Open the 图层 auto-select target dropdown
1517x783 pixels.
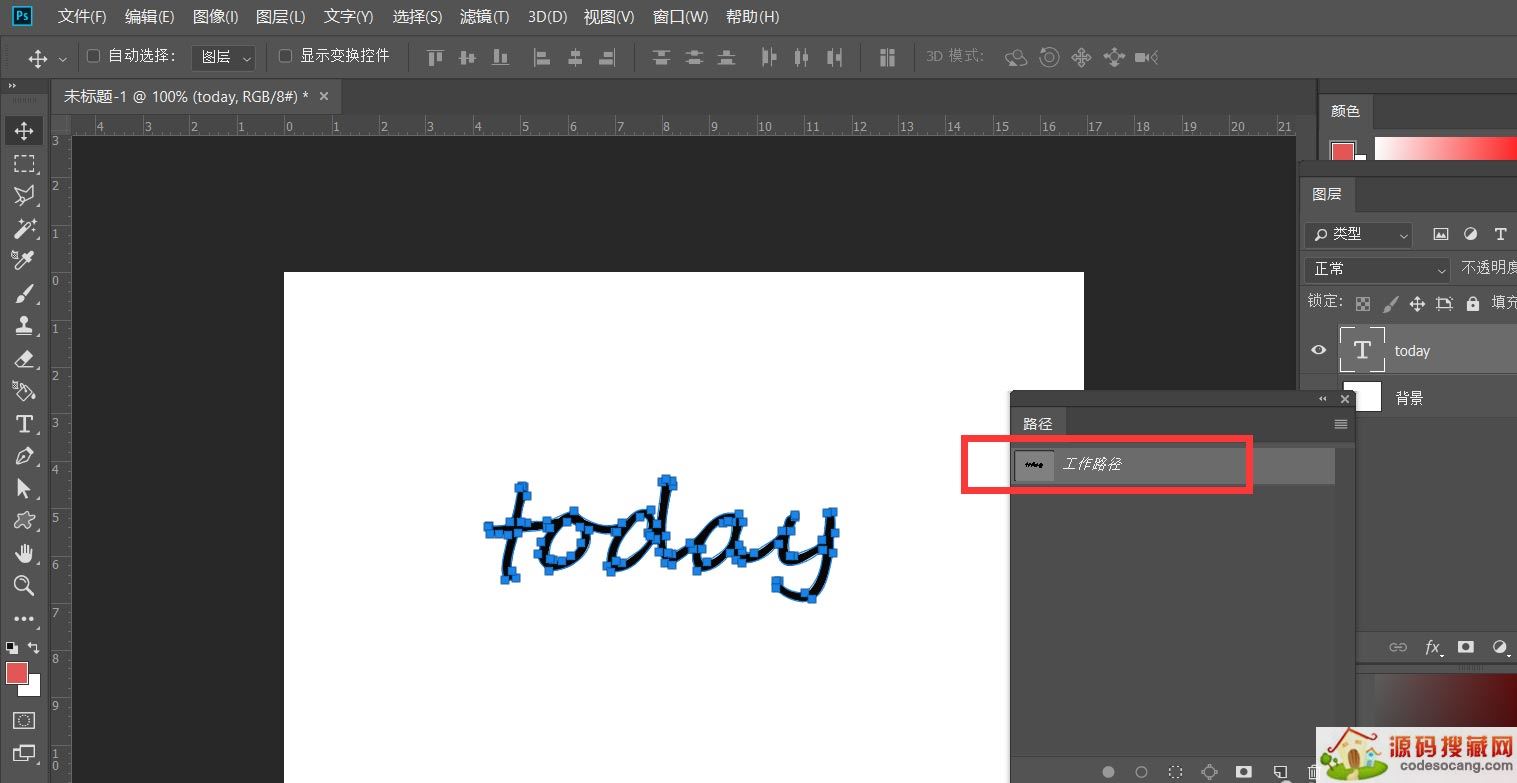coord(224,58)
